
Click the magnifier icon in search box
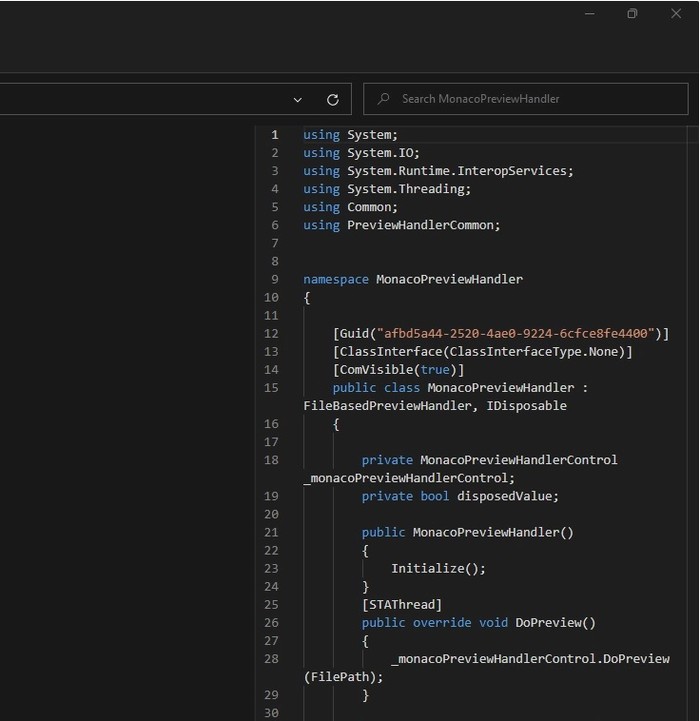384,99
